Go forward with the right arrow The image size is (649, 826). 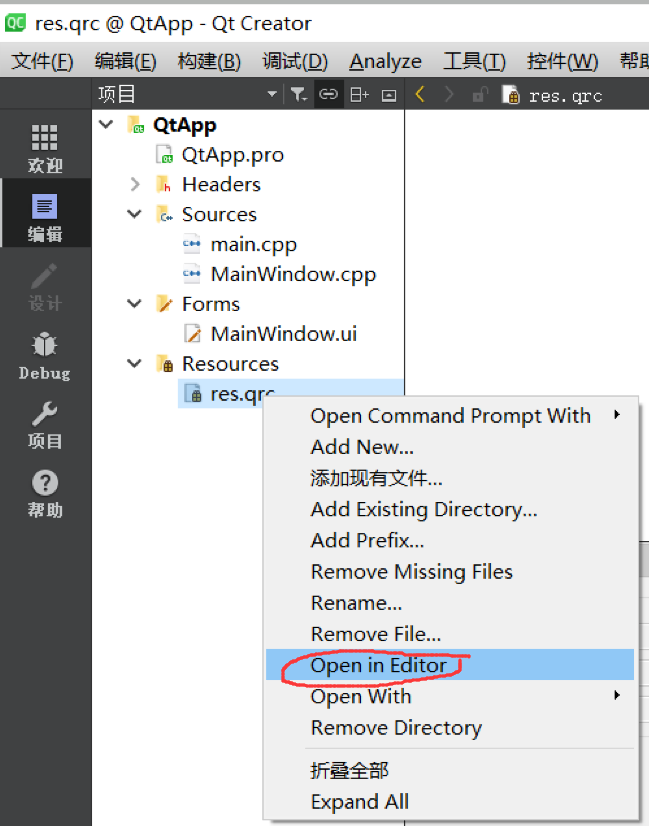tap(449, 95)
